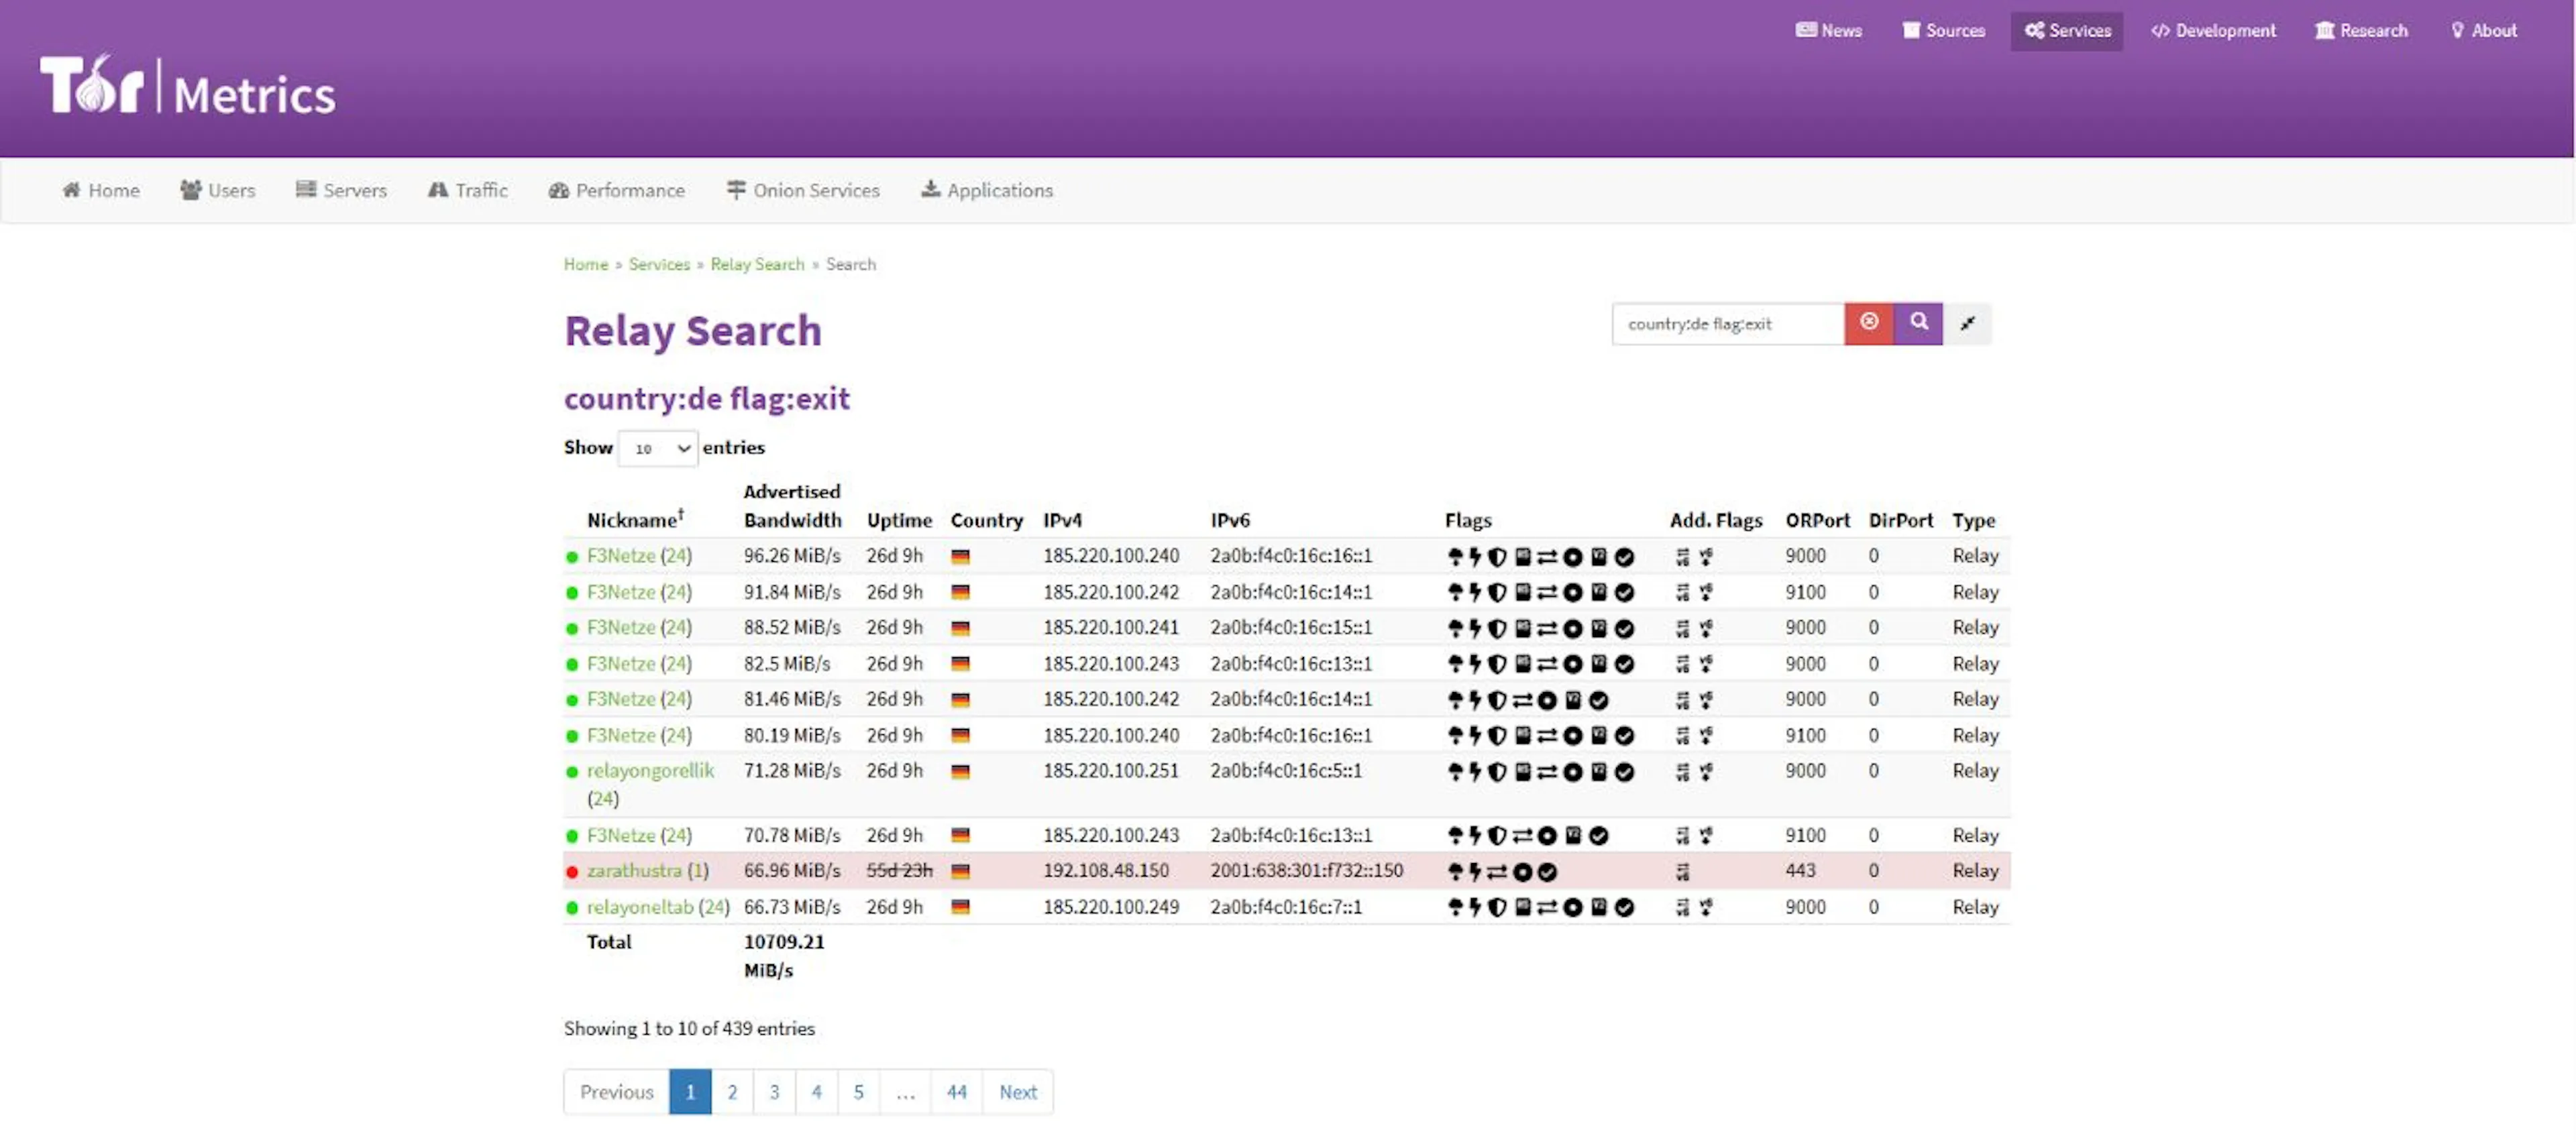Go to the Traffic navigation tab

[467, 190]
